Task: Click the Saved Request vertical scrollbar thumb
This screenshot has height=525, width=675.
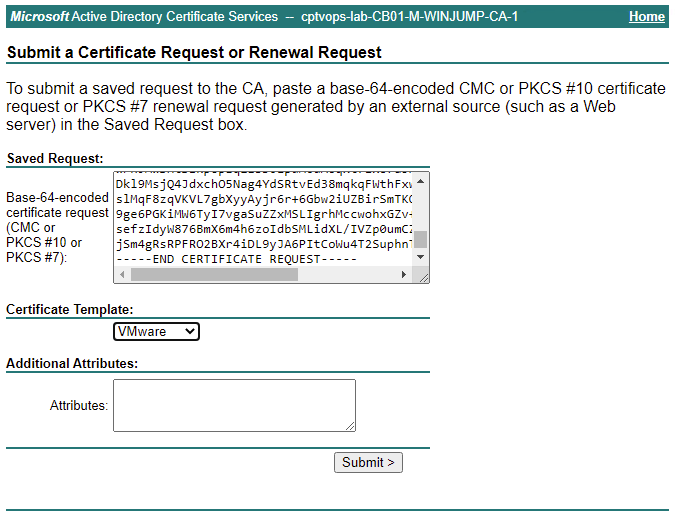Action: tap(422, 240)
